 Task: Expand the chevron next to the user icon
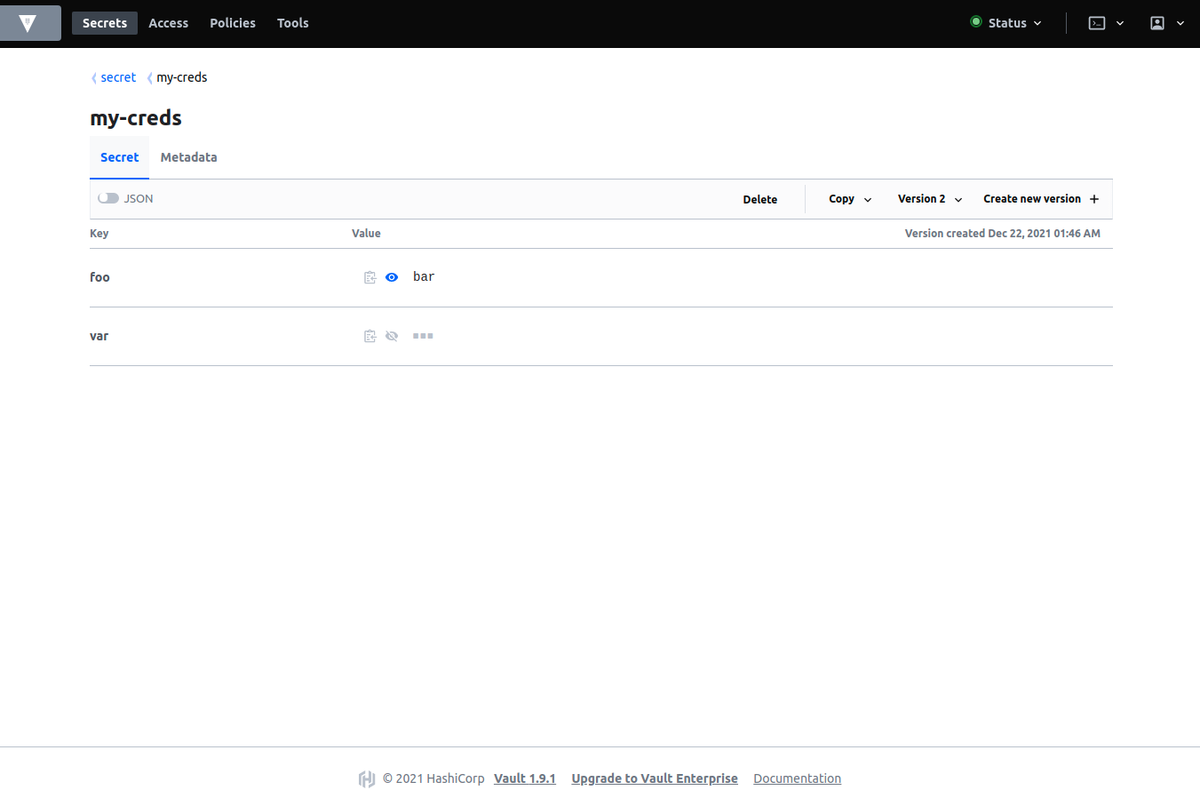click(x=1180, y=23)
